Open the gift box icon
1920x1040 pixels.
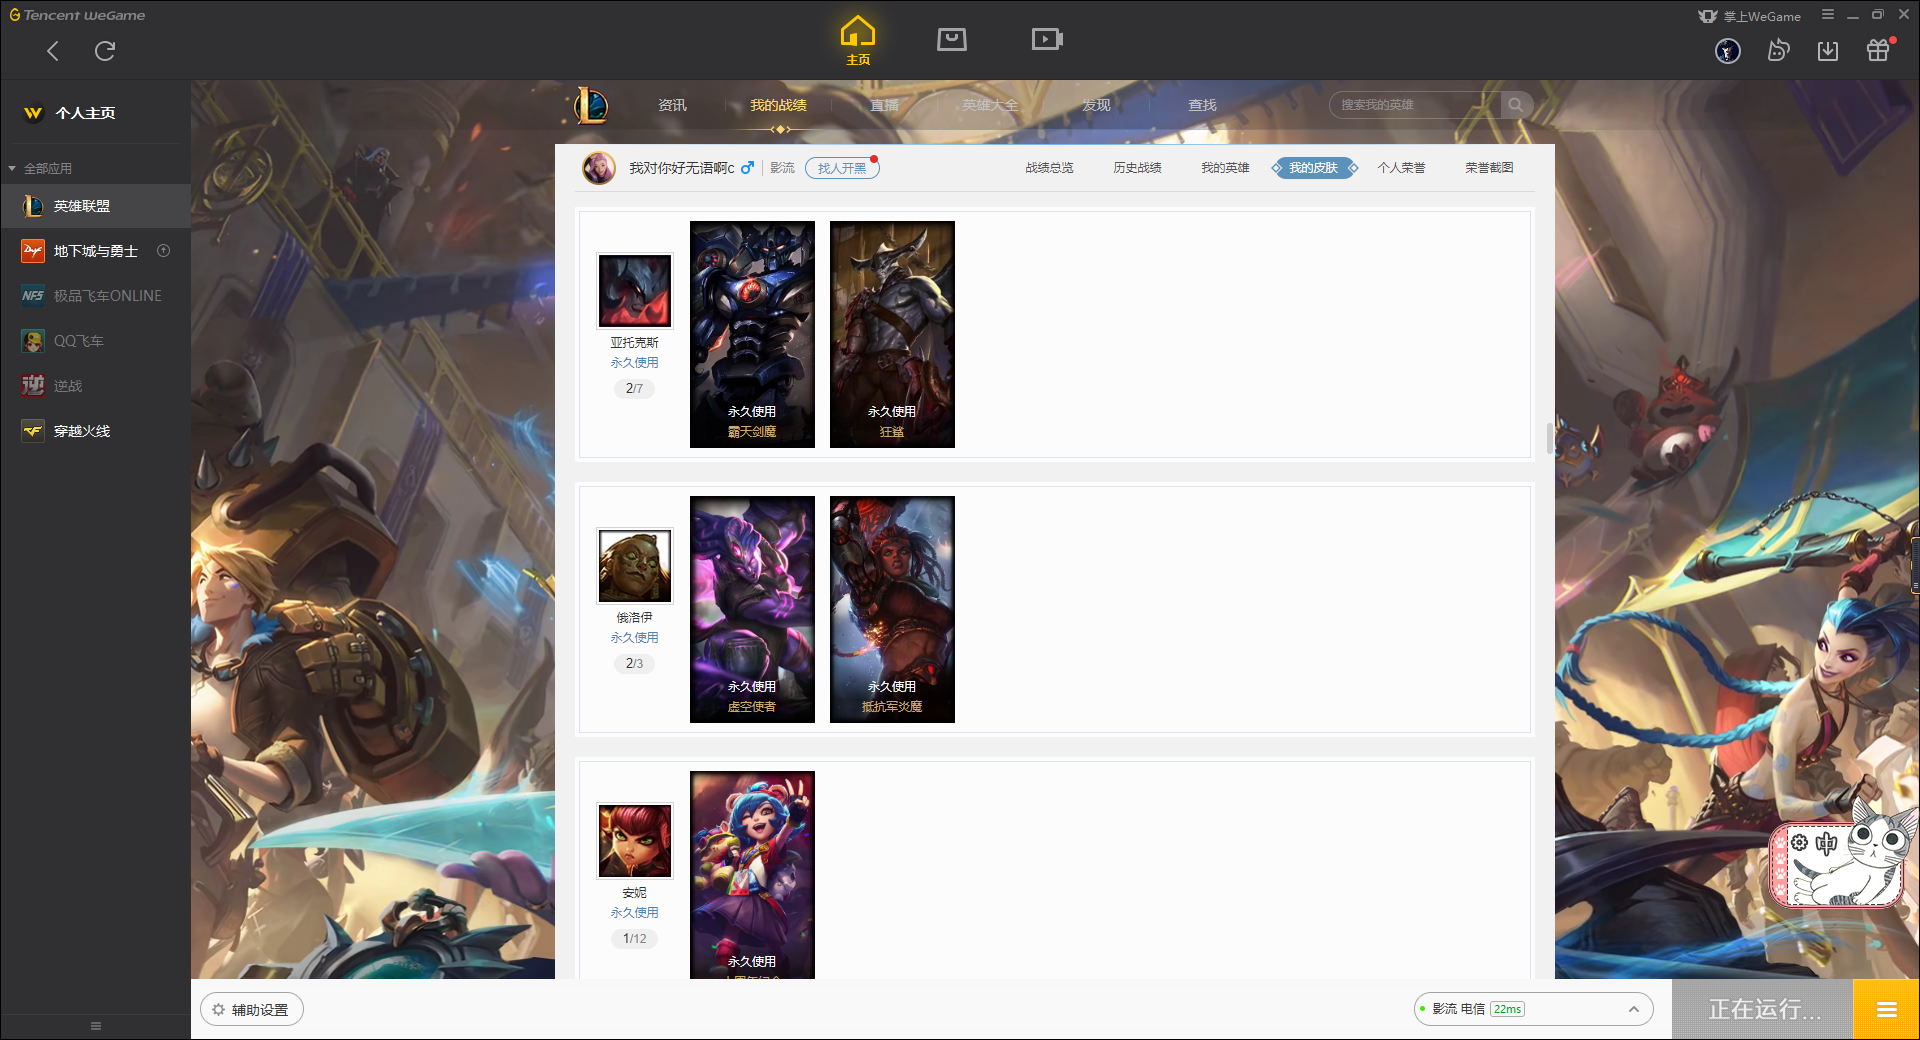coord(1878,50)
